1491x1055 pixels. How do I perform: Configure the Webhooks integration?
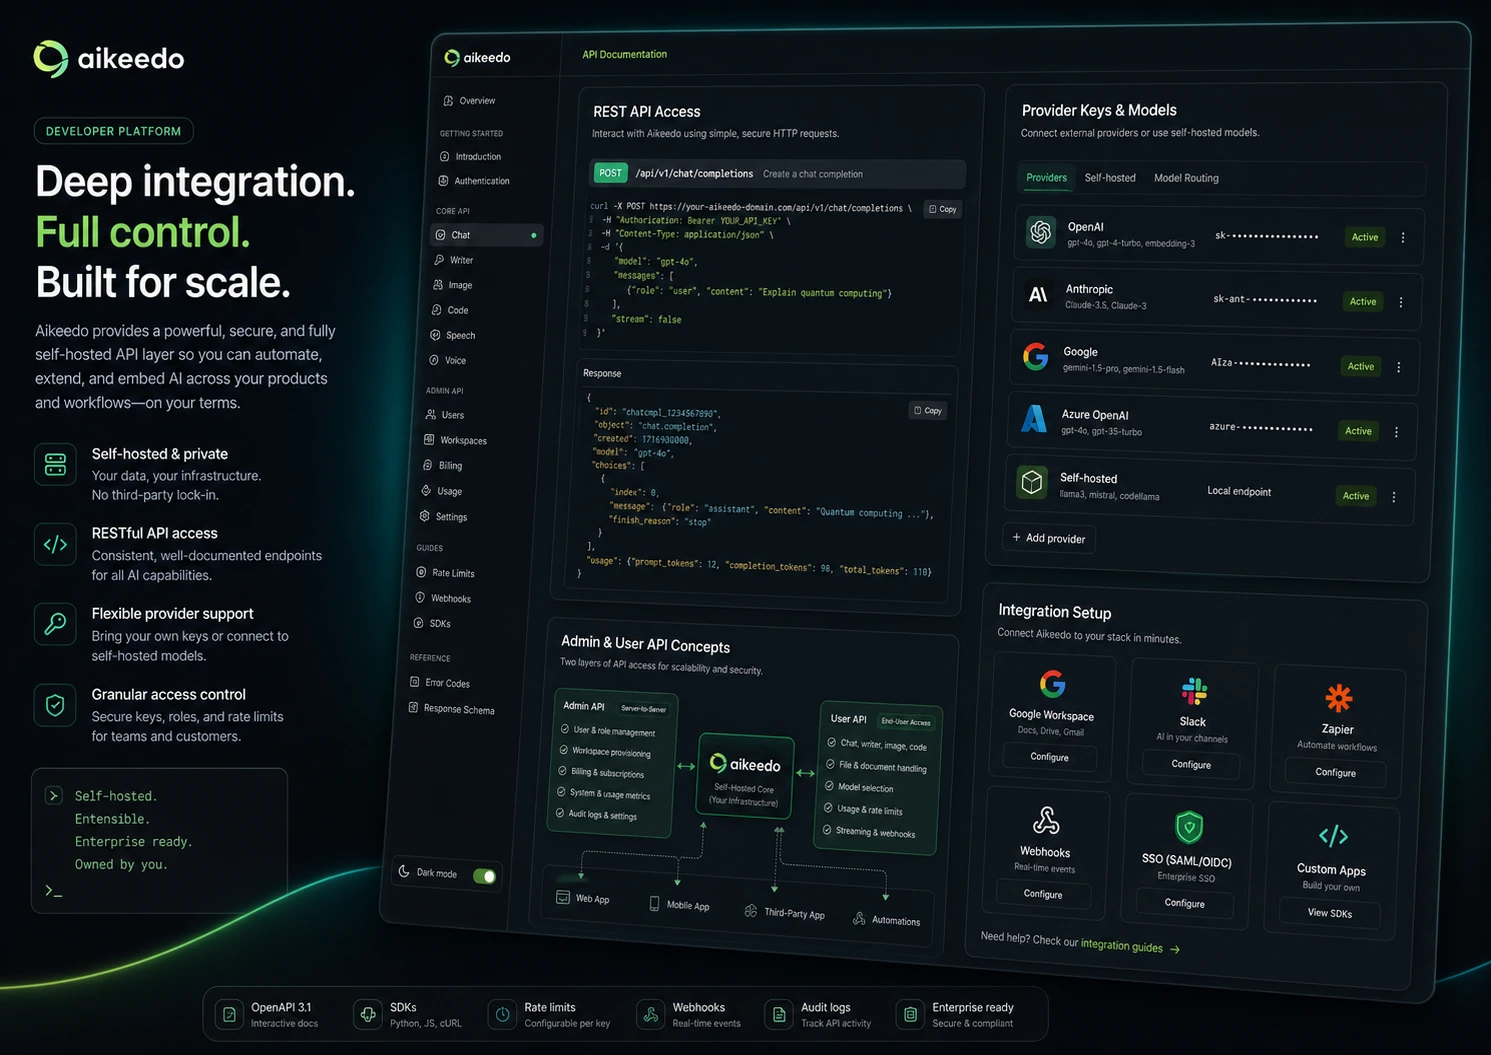tap(1043, 894)
